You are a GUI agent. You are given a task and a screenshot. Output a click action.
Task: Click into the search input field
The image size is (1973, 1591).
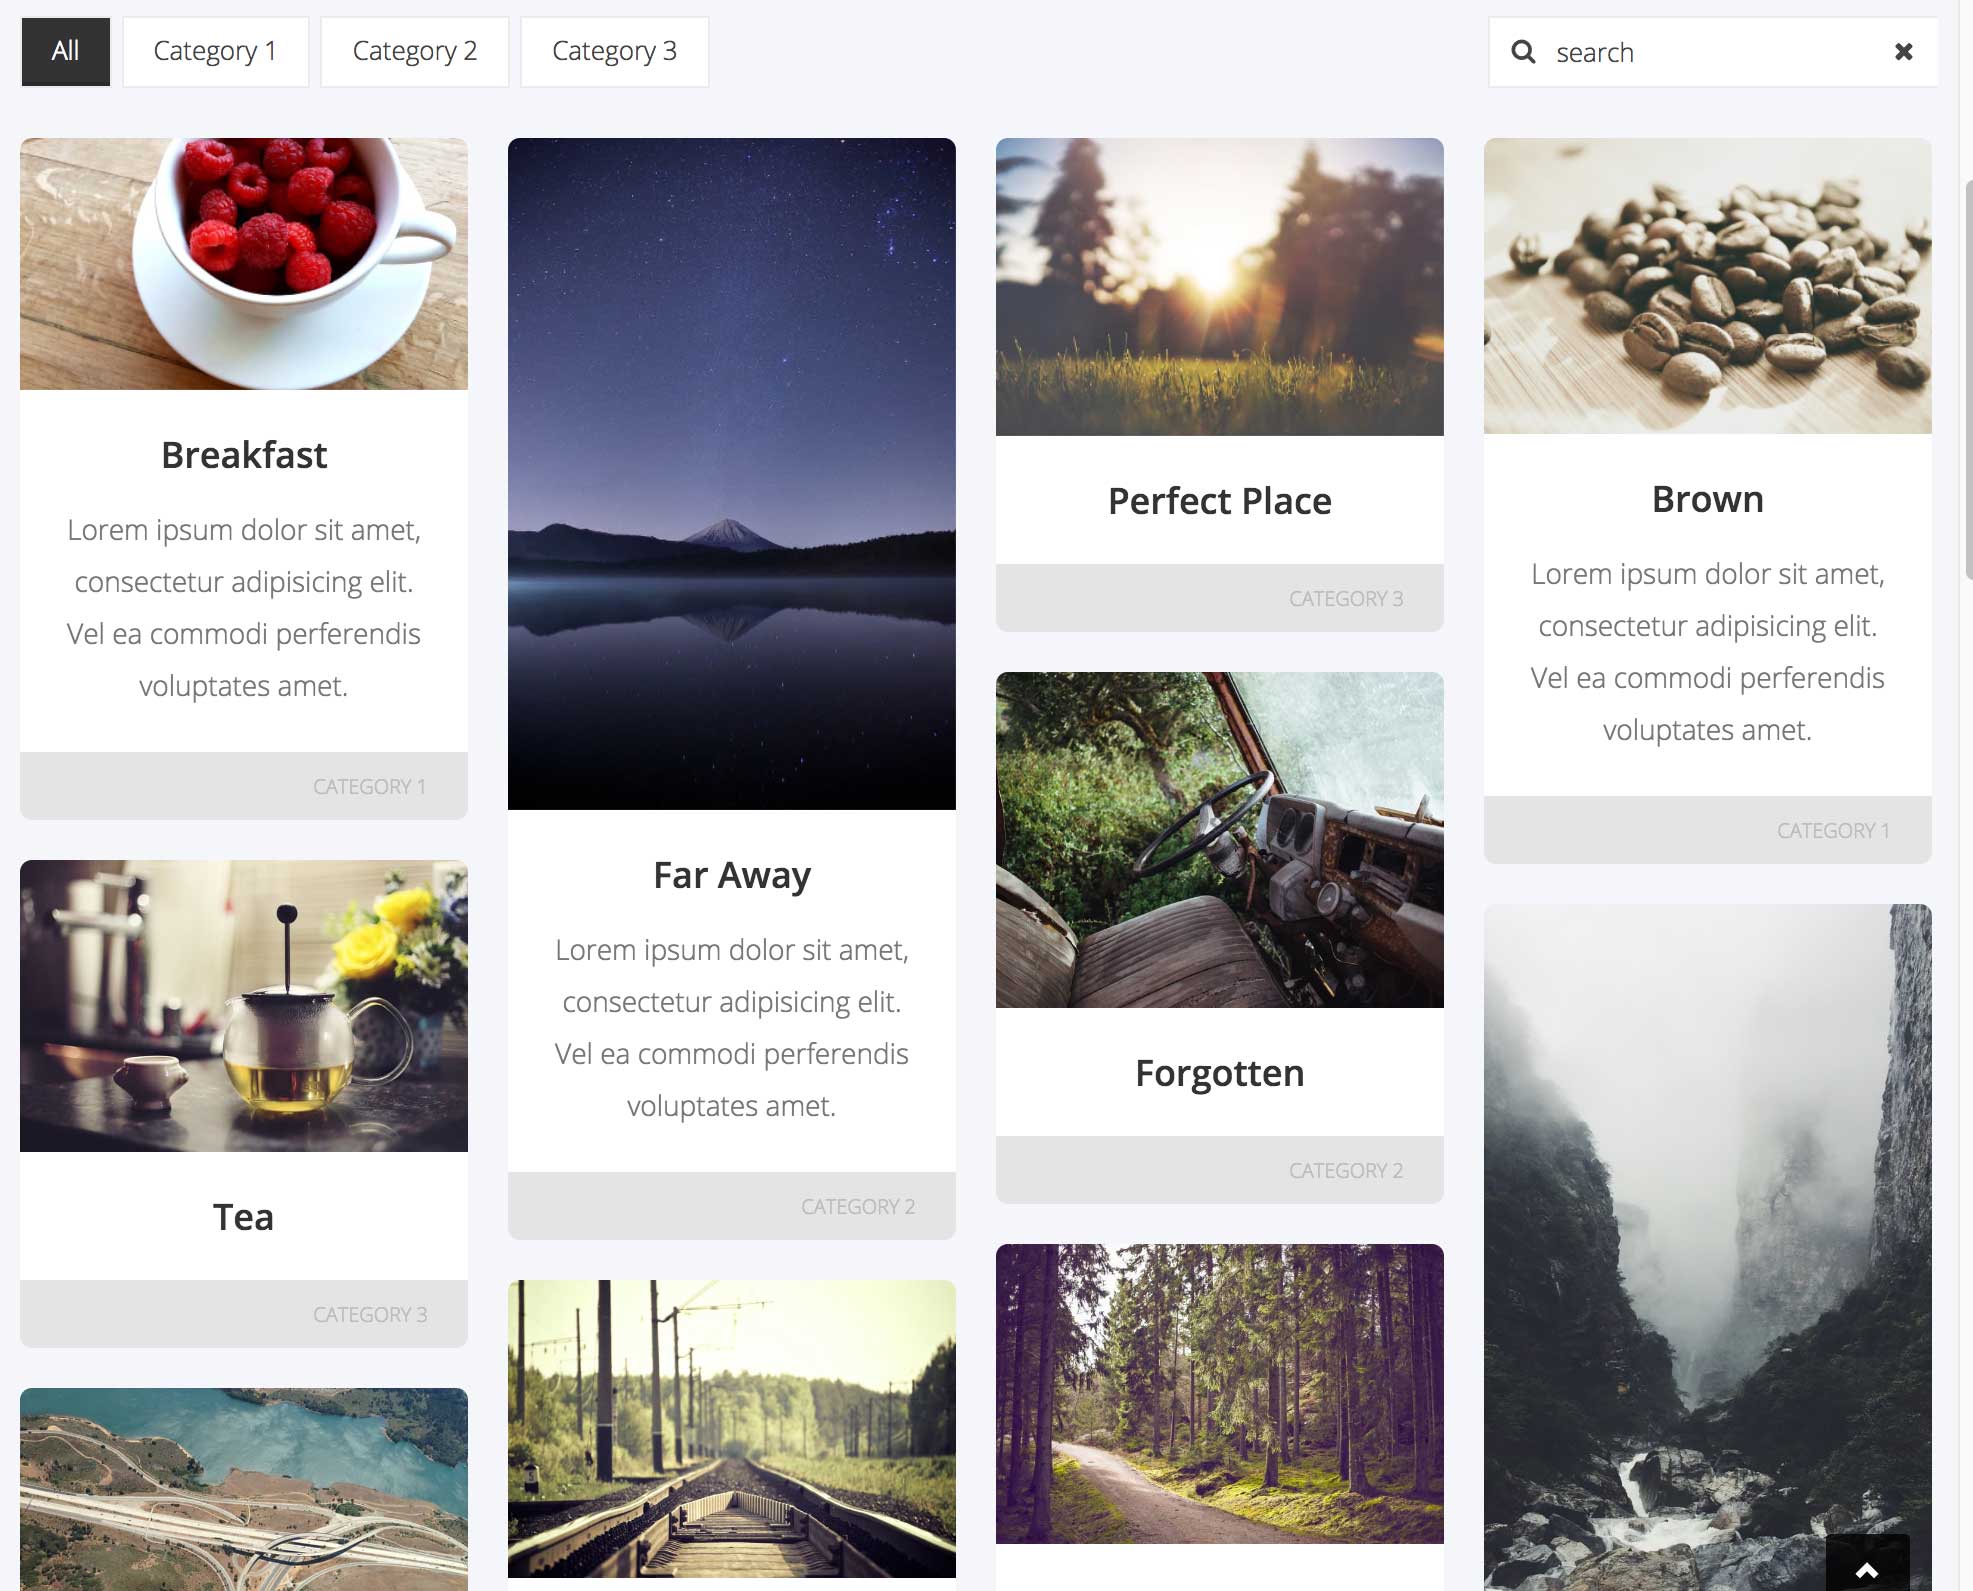1713,52
